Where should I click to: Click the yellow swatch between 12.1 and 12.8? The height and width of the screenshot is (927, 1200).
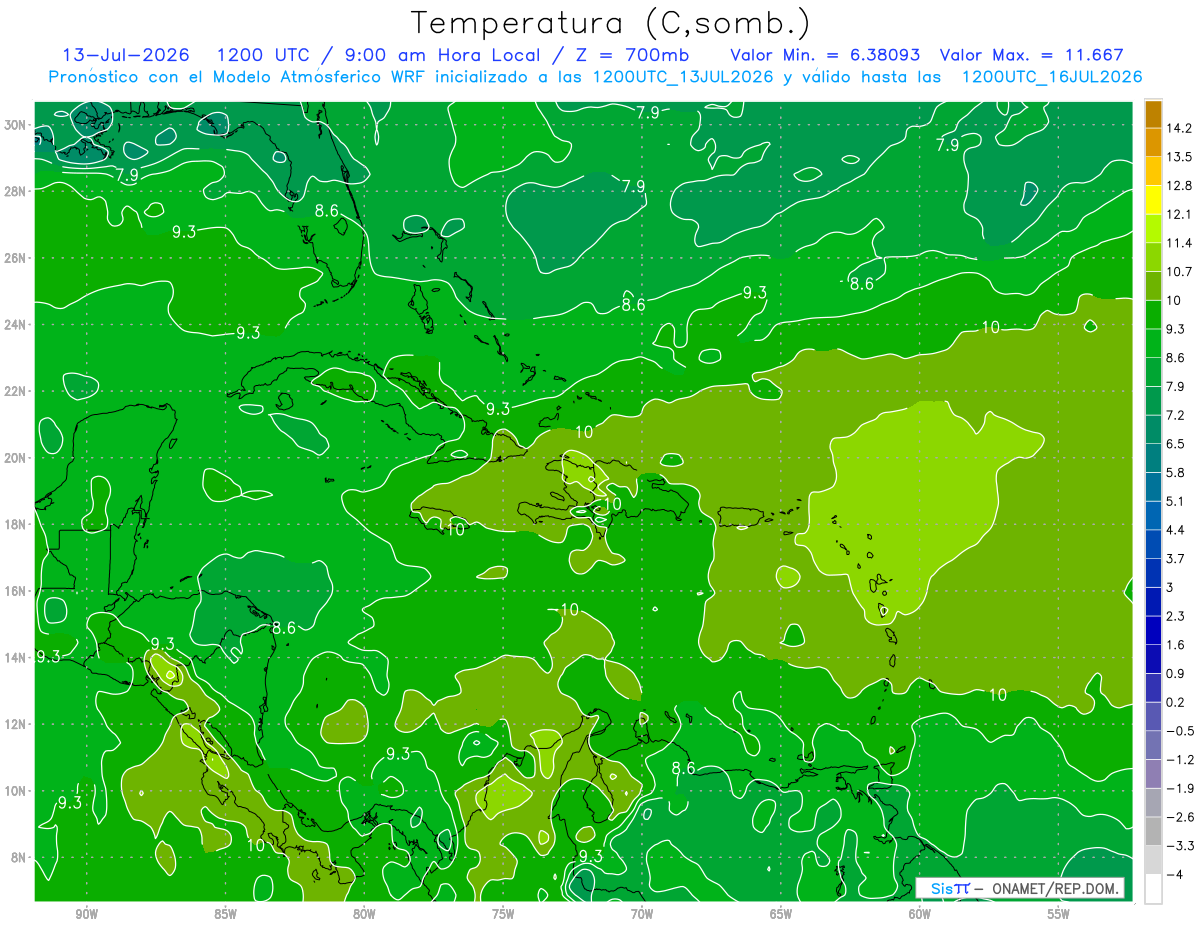coord(1153,200)
